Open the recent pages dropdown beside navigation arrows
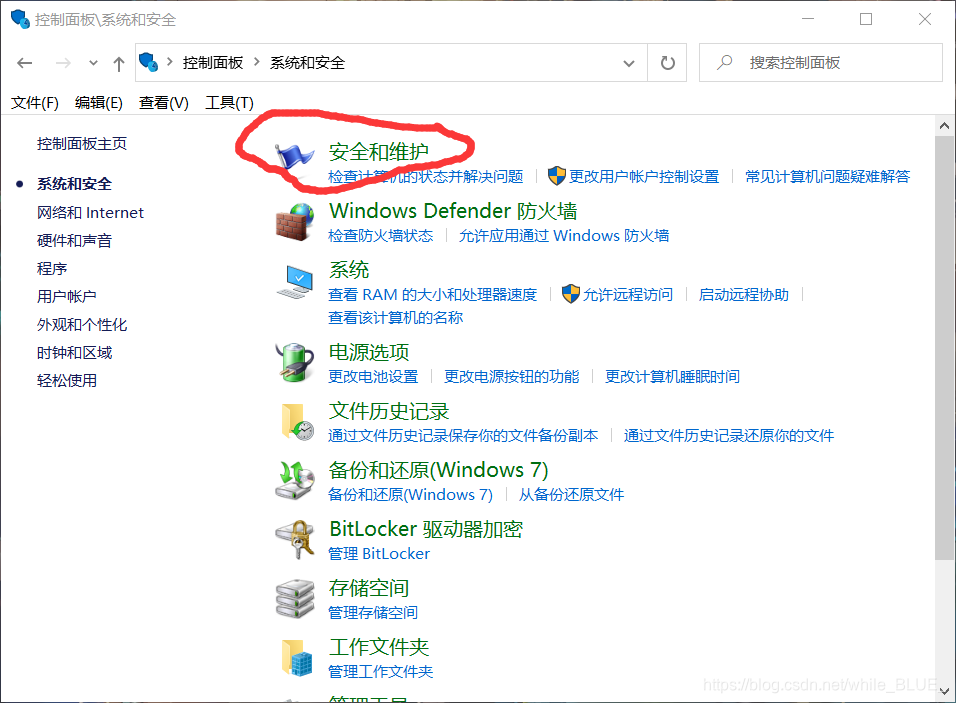This screenshot has width=956, height=703. coord(92,62)
